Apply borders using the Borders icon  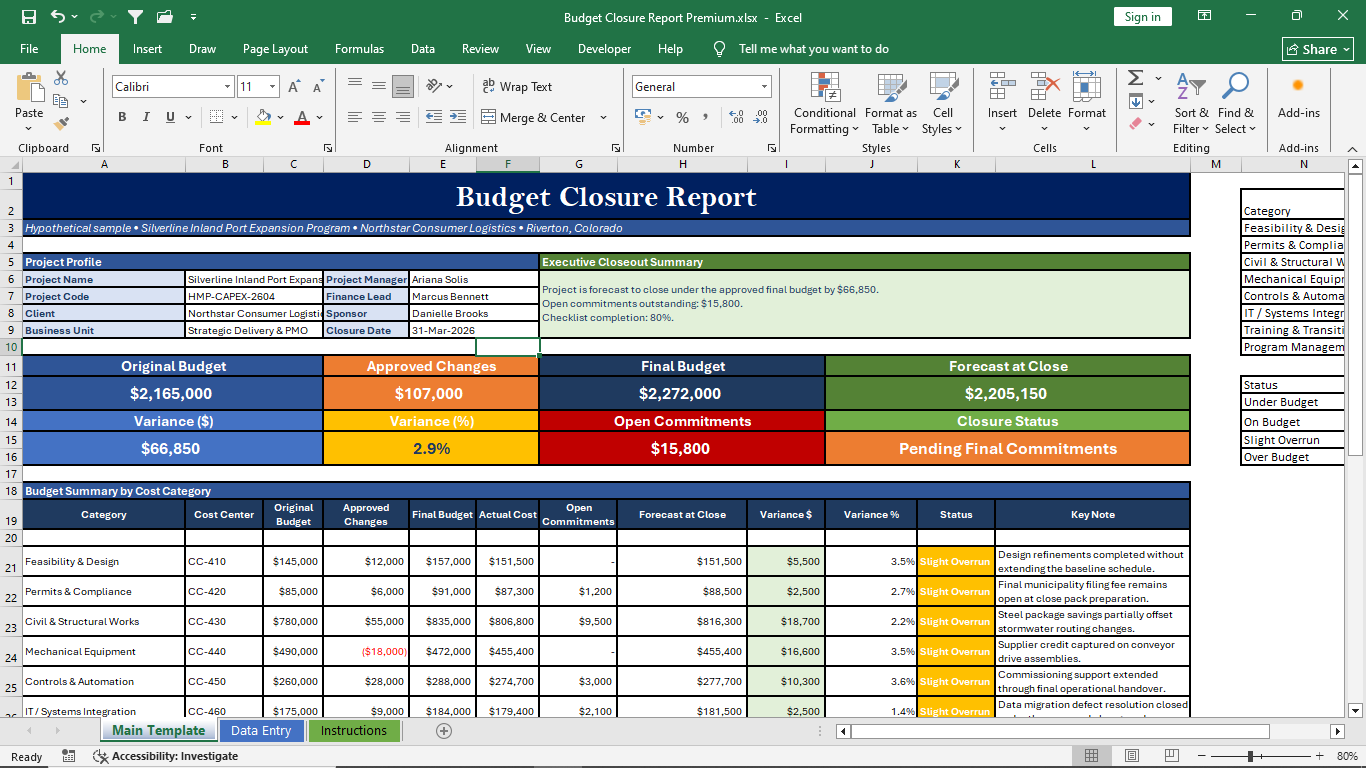pos(216,117)
